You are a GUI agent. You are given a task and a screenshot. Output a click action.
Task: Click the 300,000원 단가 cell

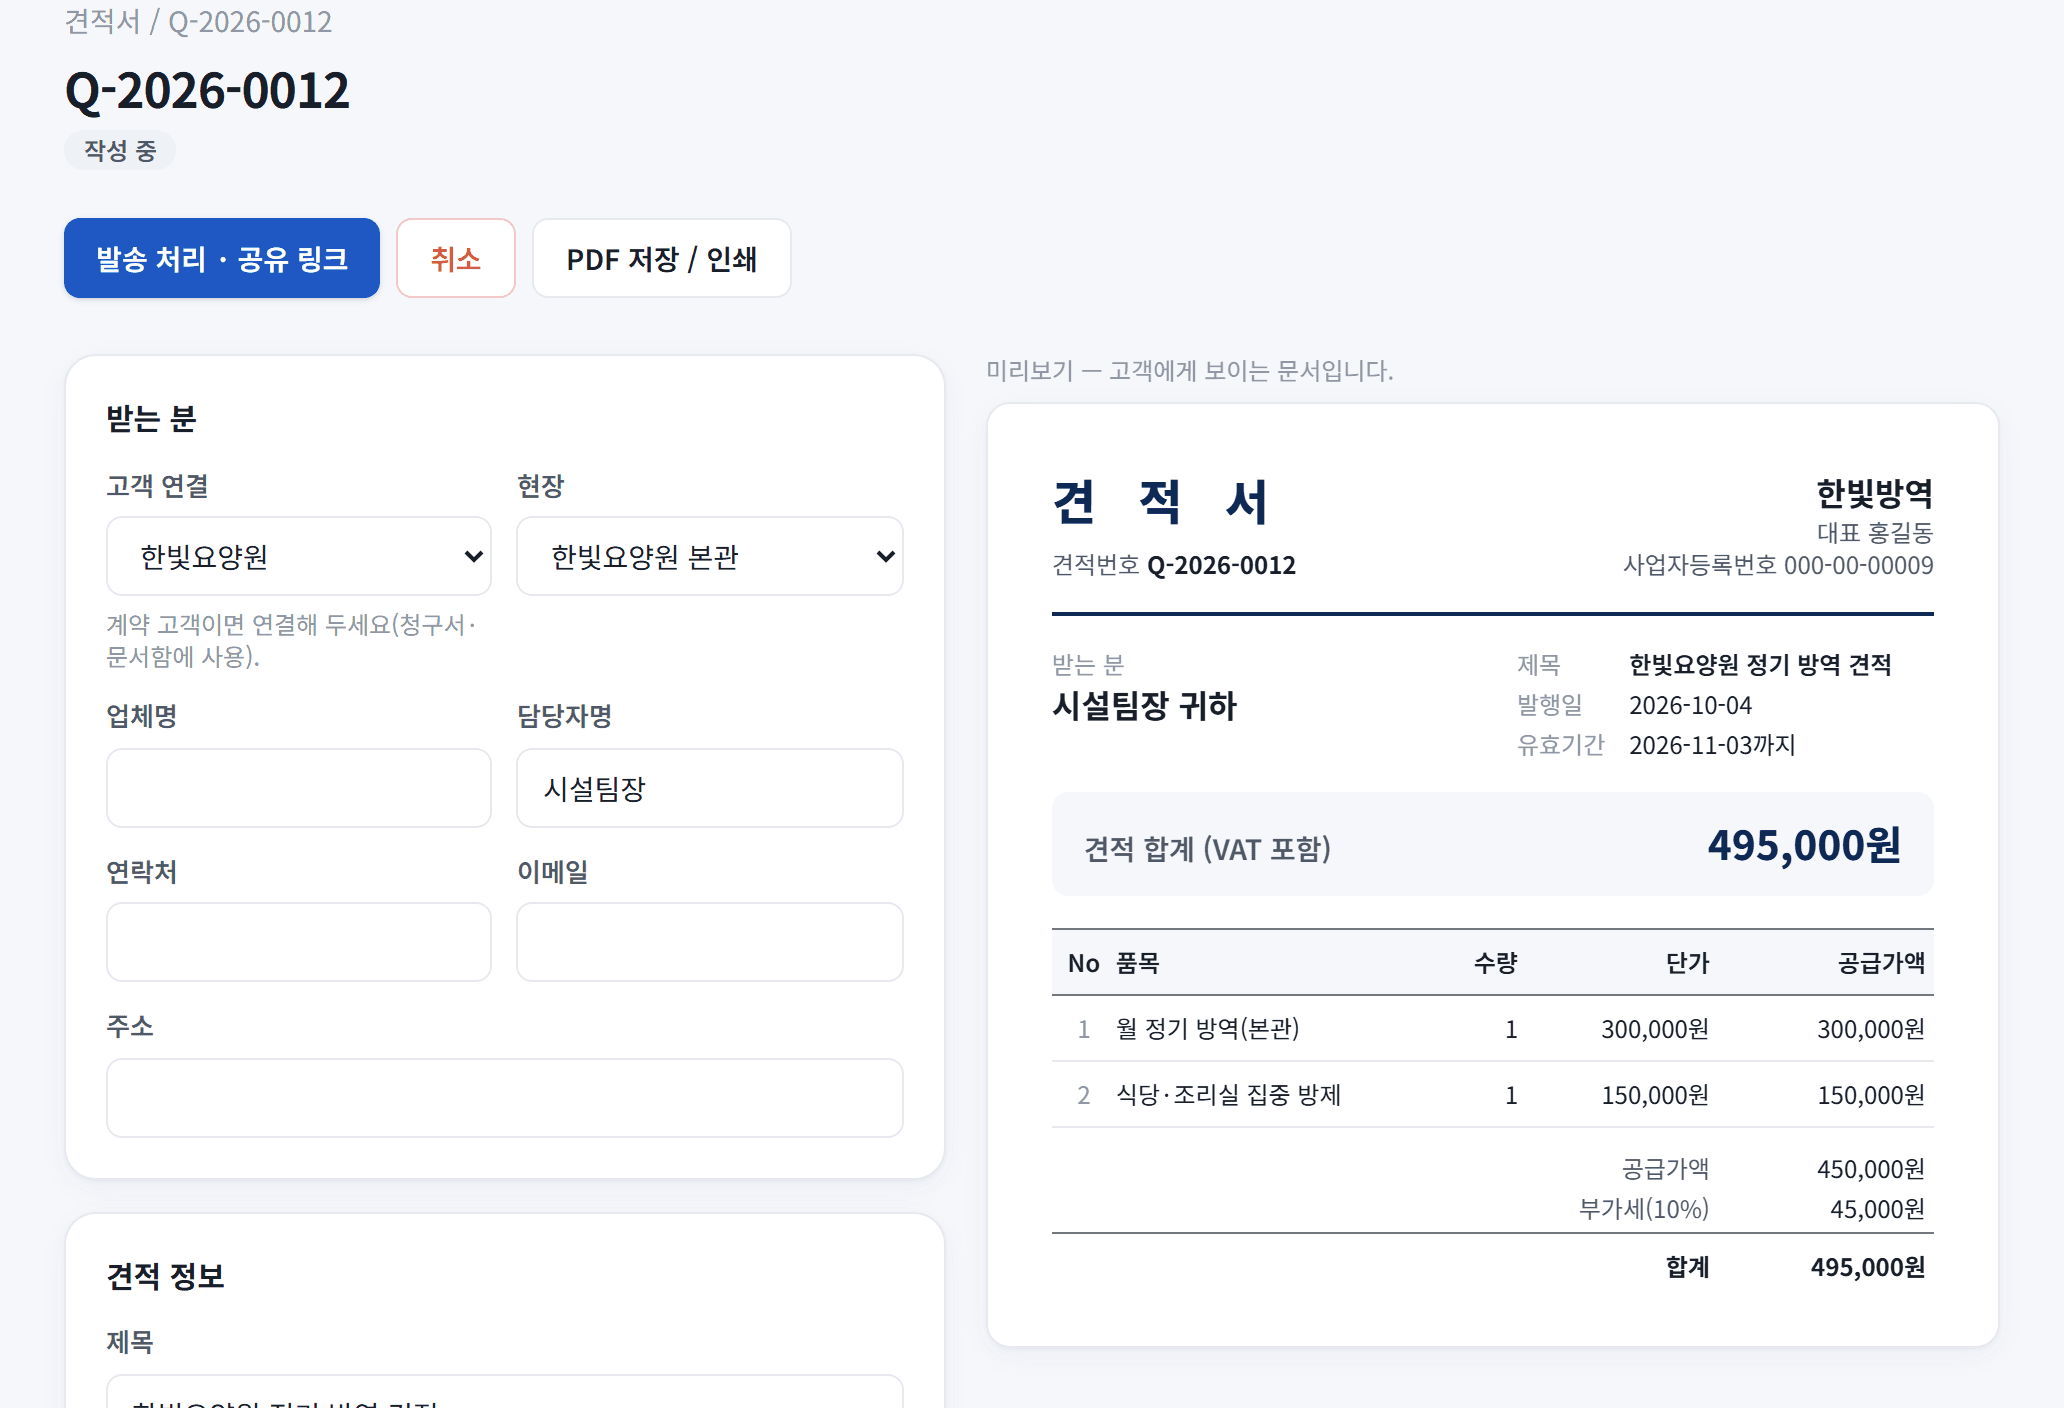point(1655,1029)
